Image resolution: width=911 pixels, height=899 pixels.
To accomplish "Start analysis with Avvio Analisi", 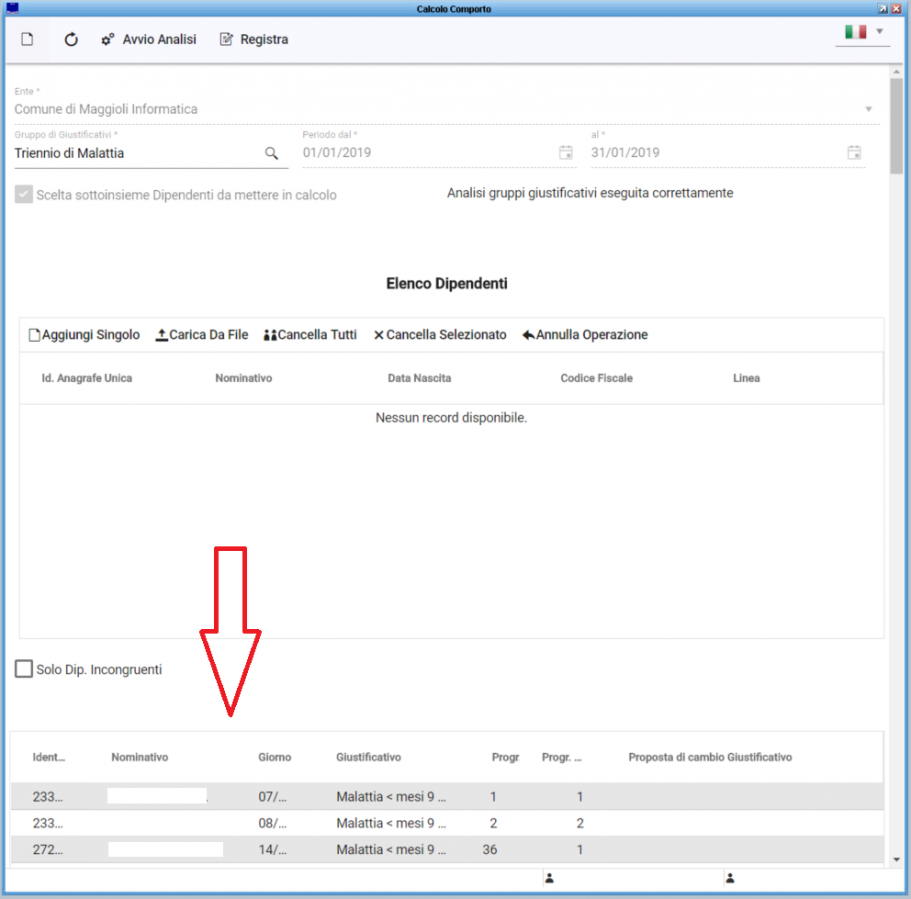I will (x=149, y=39).
